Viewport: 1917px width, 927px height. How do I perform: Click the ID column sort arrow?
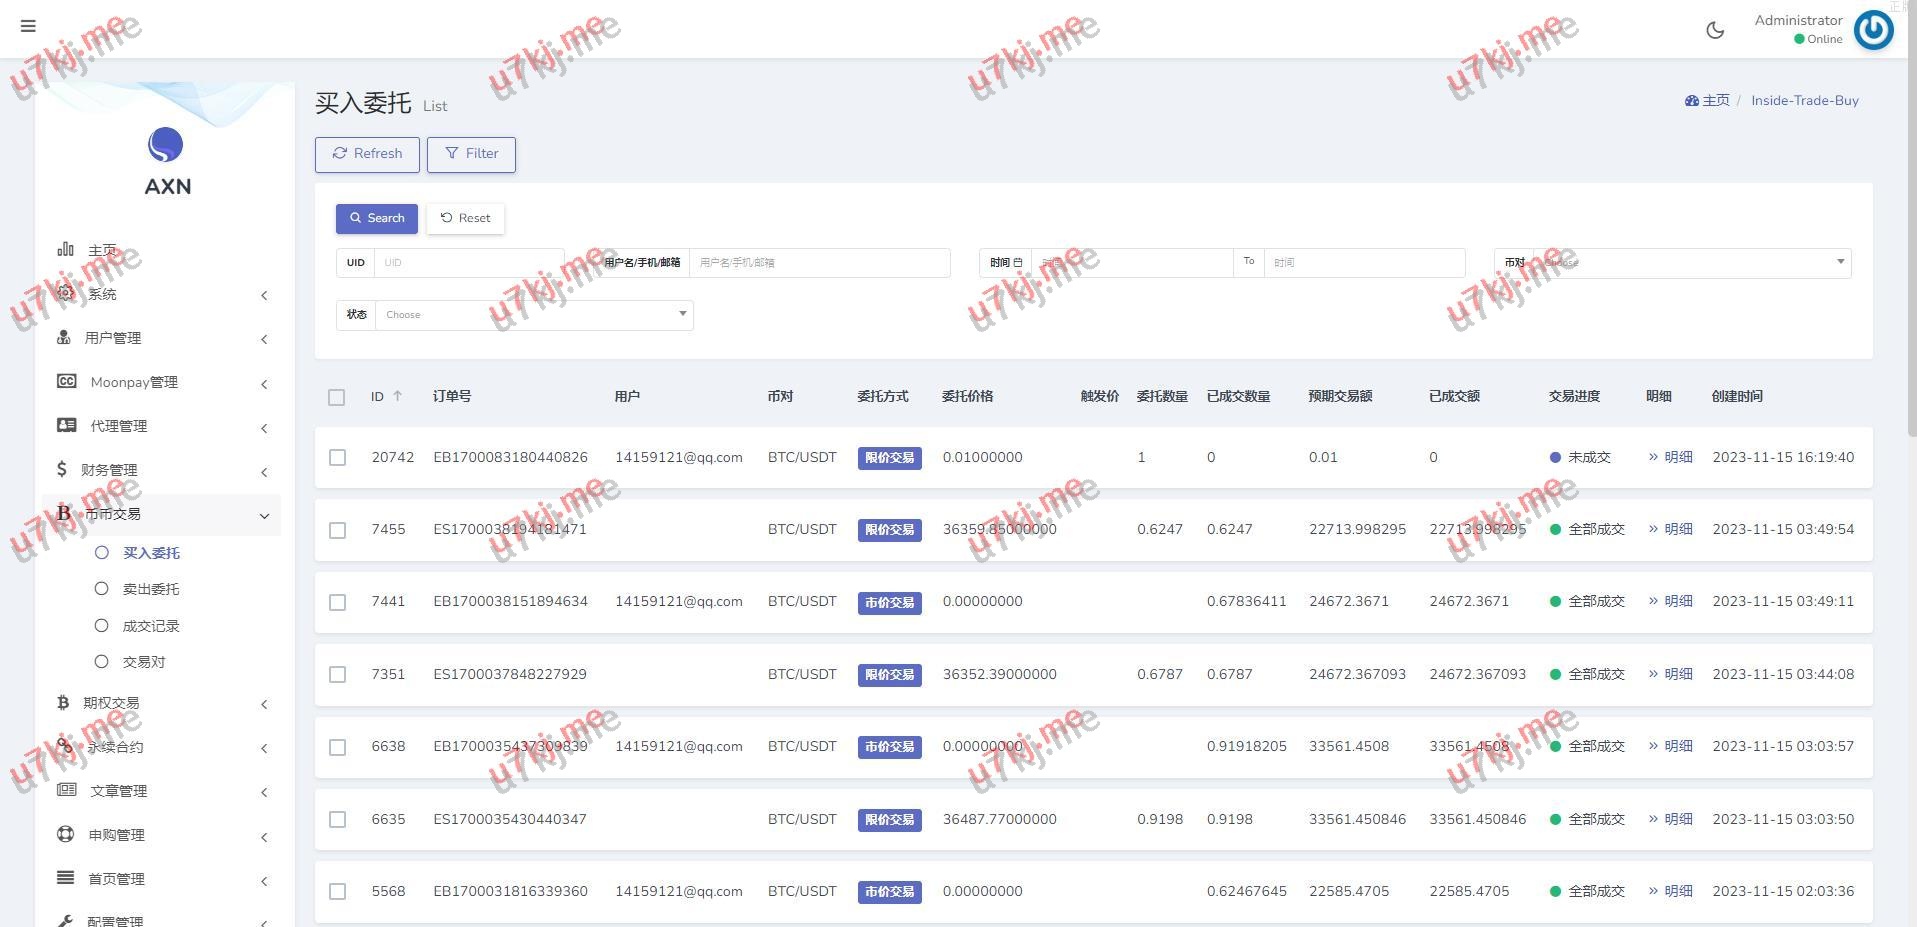397,396
